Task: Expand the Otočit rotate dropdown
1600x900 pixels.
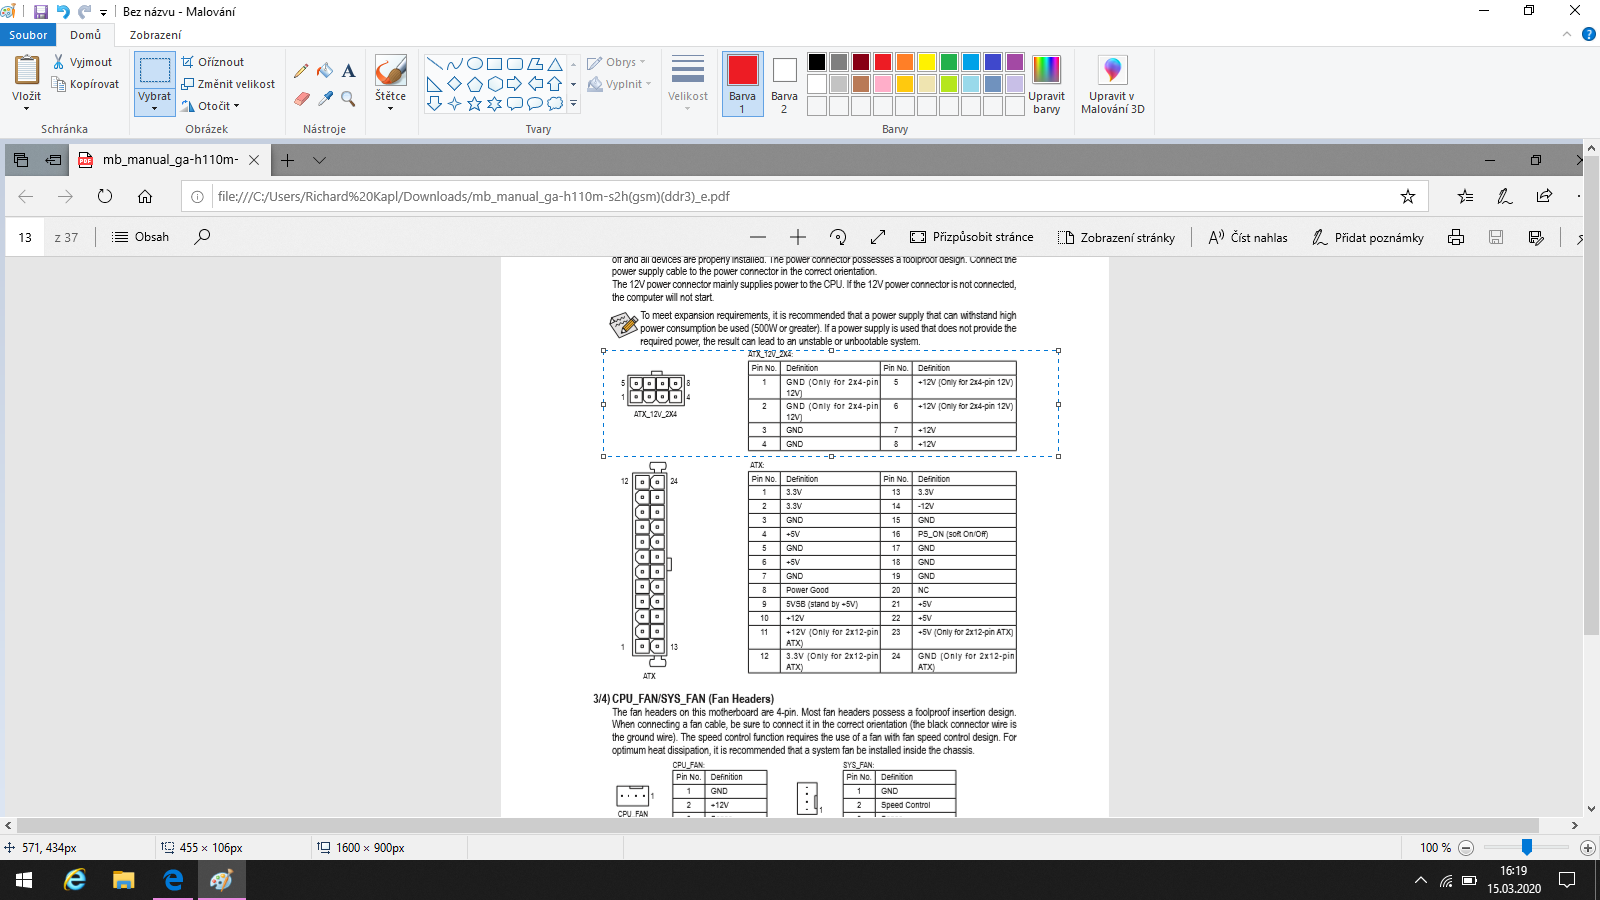Action: (212, 106)
